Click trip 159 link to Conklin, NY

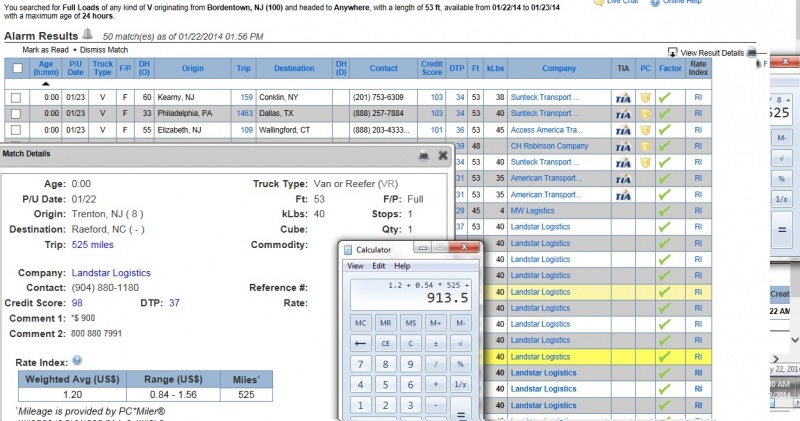click(x=246, y=97)
